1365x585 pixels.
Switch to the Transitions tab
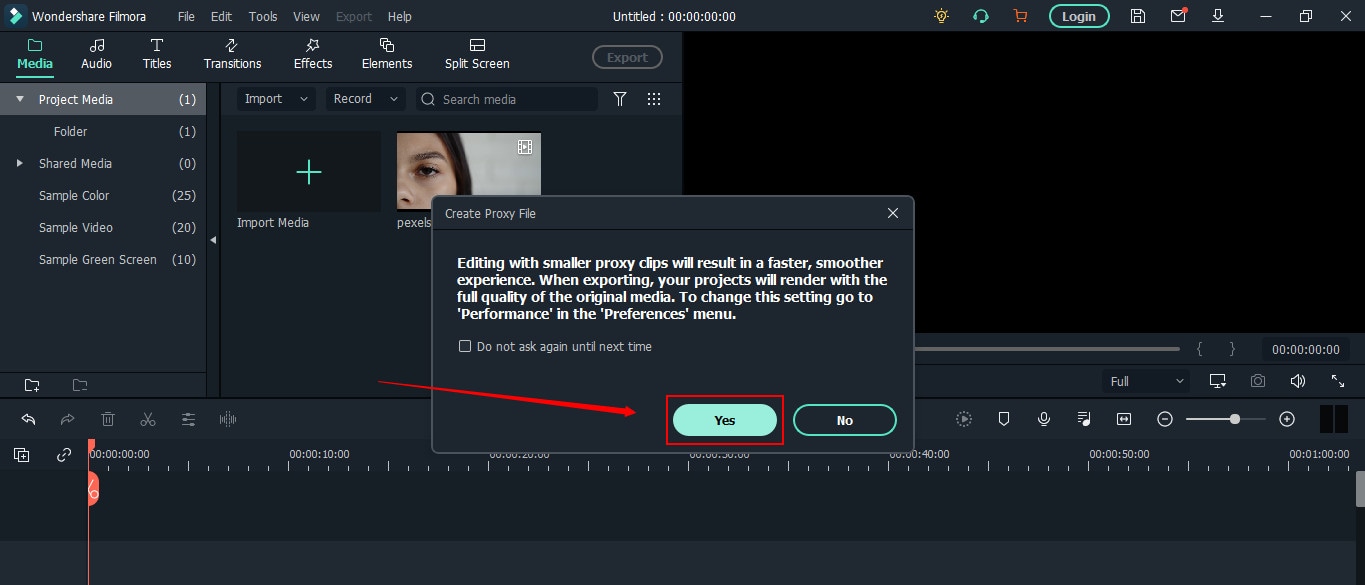232,54
